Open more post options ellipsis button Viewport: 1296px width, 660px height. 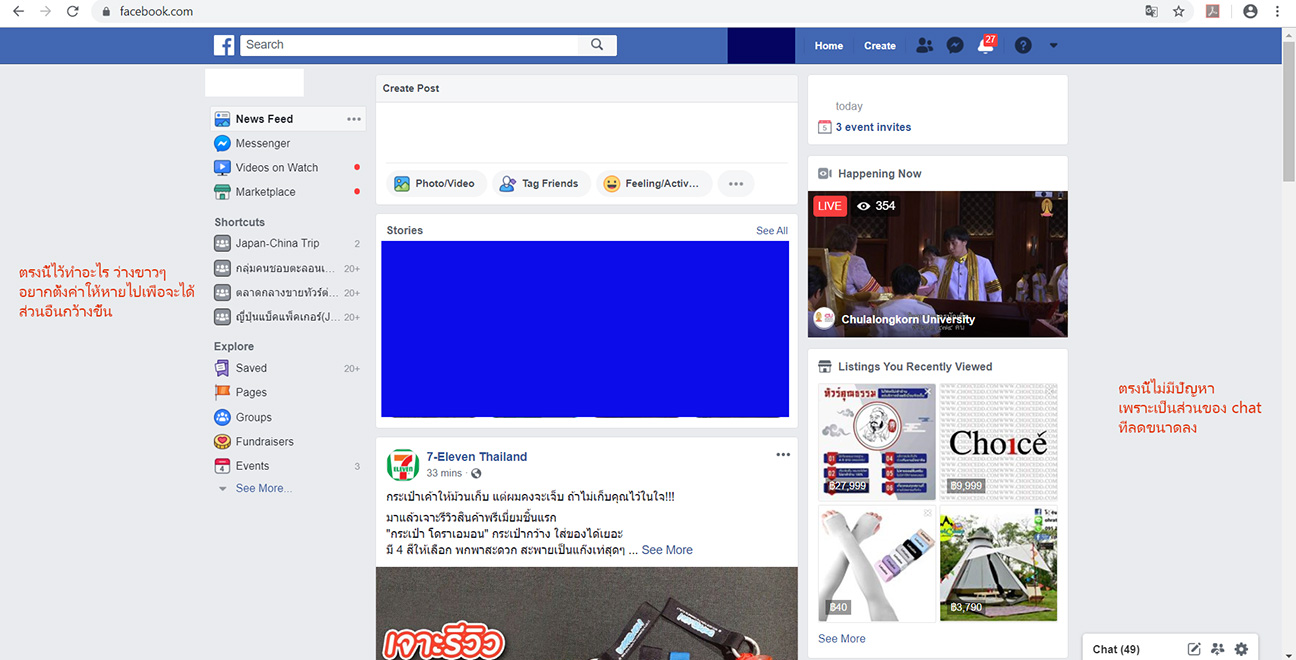pos(736,184)
